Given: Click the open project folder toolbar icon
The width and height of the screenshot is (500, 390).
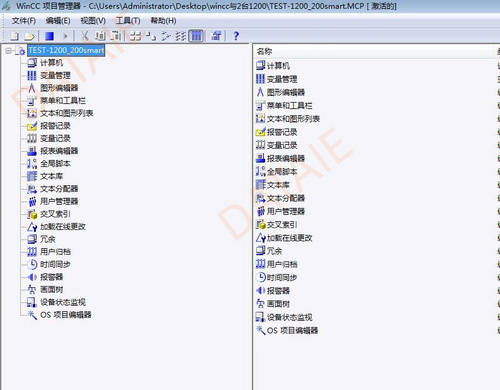Looking at the screenshot, I should 29,36.
